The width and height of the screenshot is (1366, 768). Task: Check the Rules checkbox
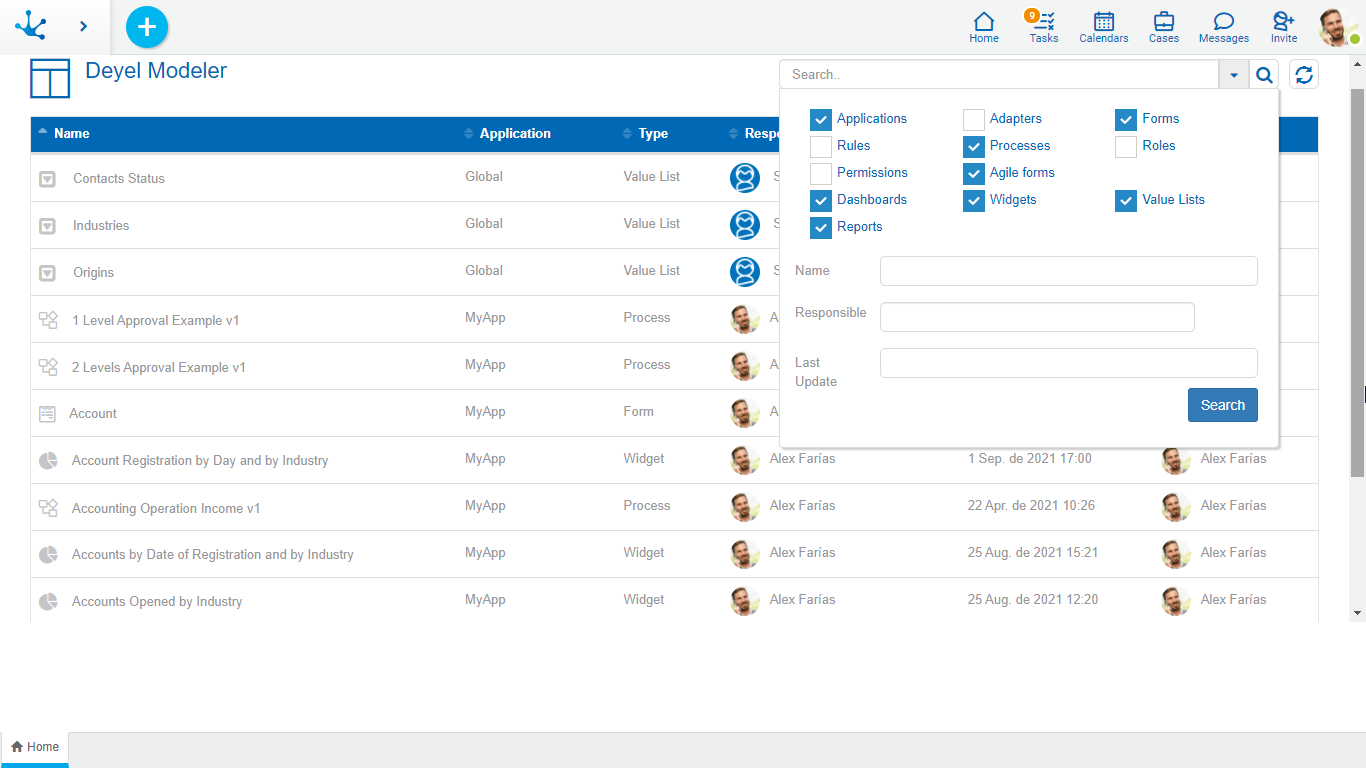pyautogui.click(x=821, y=147)
